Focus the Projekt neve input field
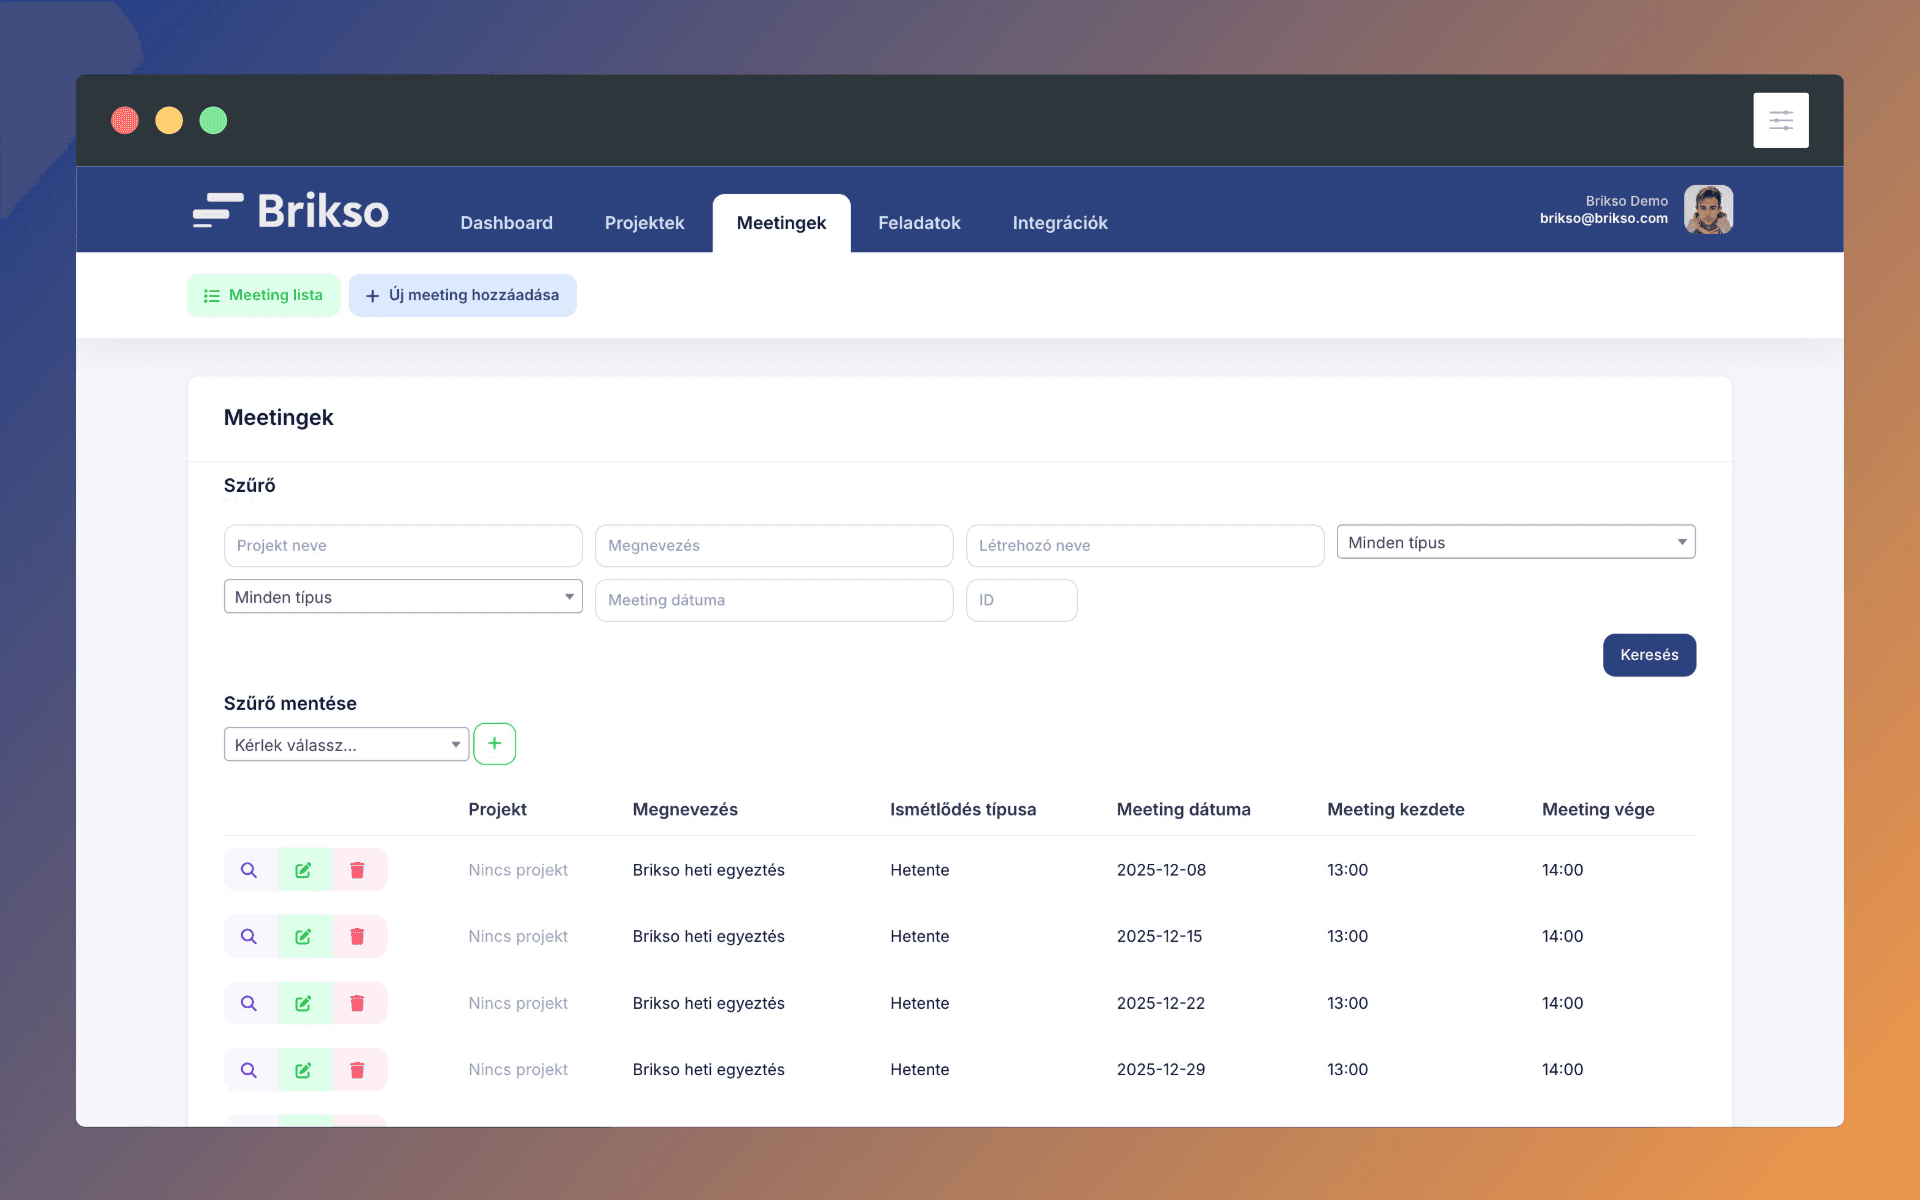 pyautogui.click(x=403, y=546)
